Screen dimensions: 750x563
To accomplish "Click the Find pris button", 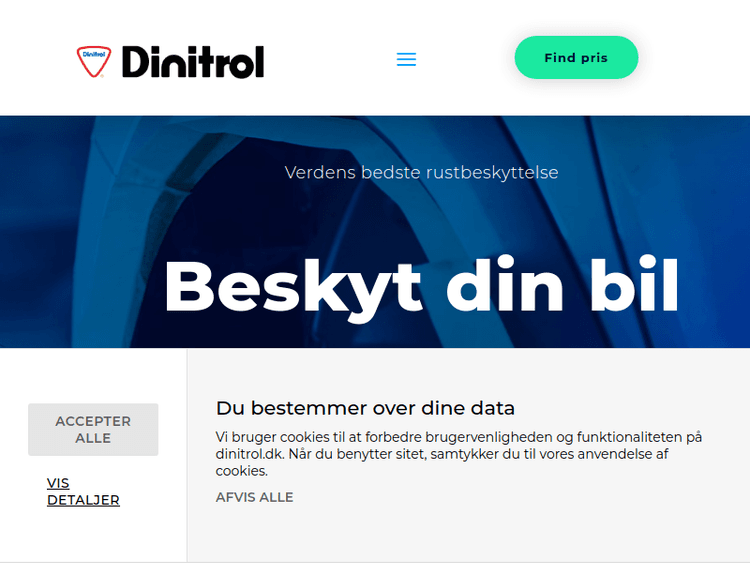I will point(576,57).
